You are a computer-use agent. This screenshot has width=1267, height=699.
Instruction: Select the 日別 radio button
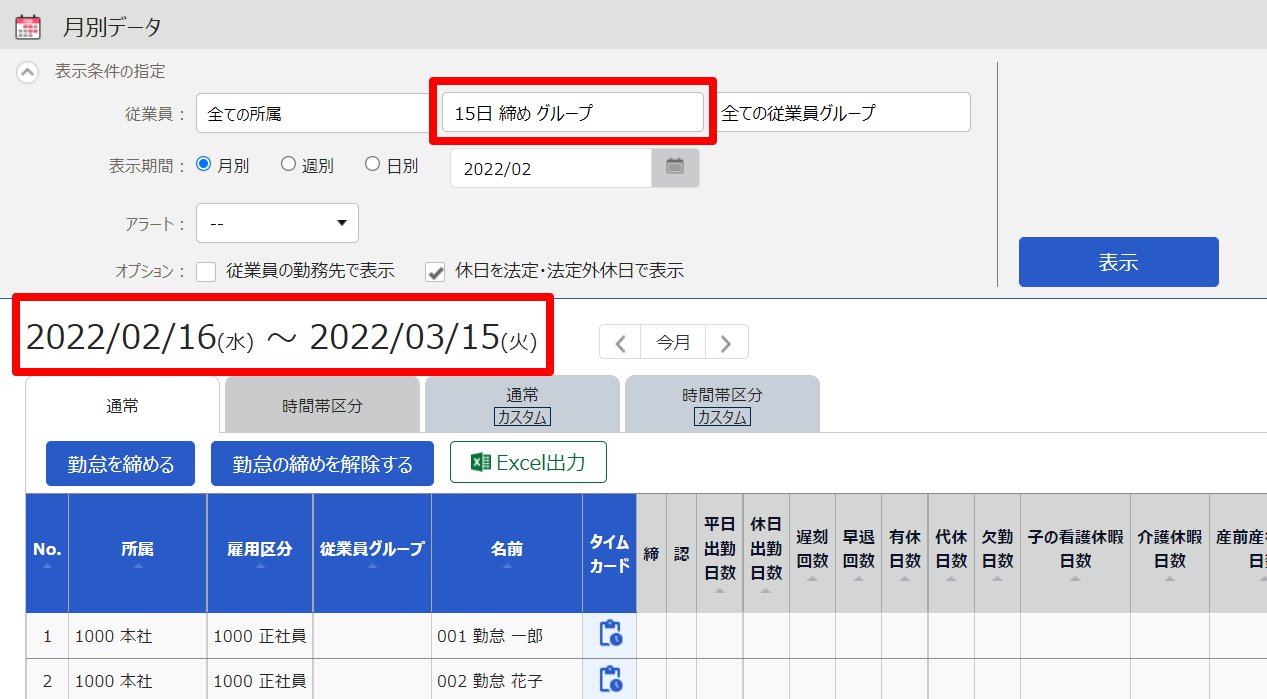tap(372, 164)
